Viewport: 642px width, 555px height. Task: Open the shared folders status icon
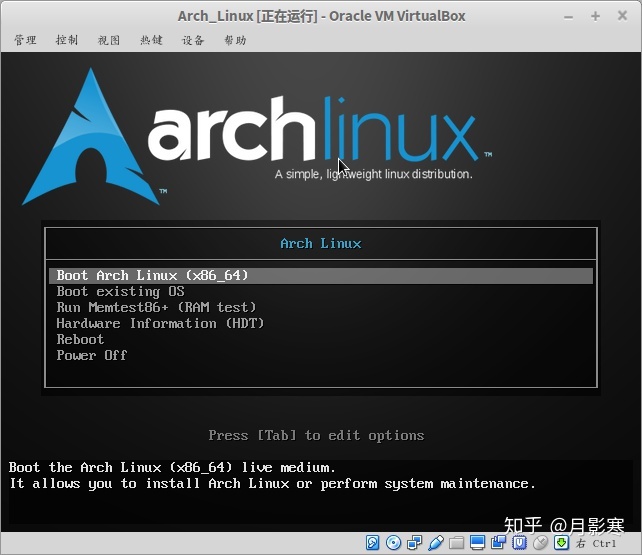tap(457, 543)
